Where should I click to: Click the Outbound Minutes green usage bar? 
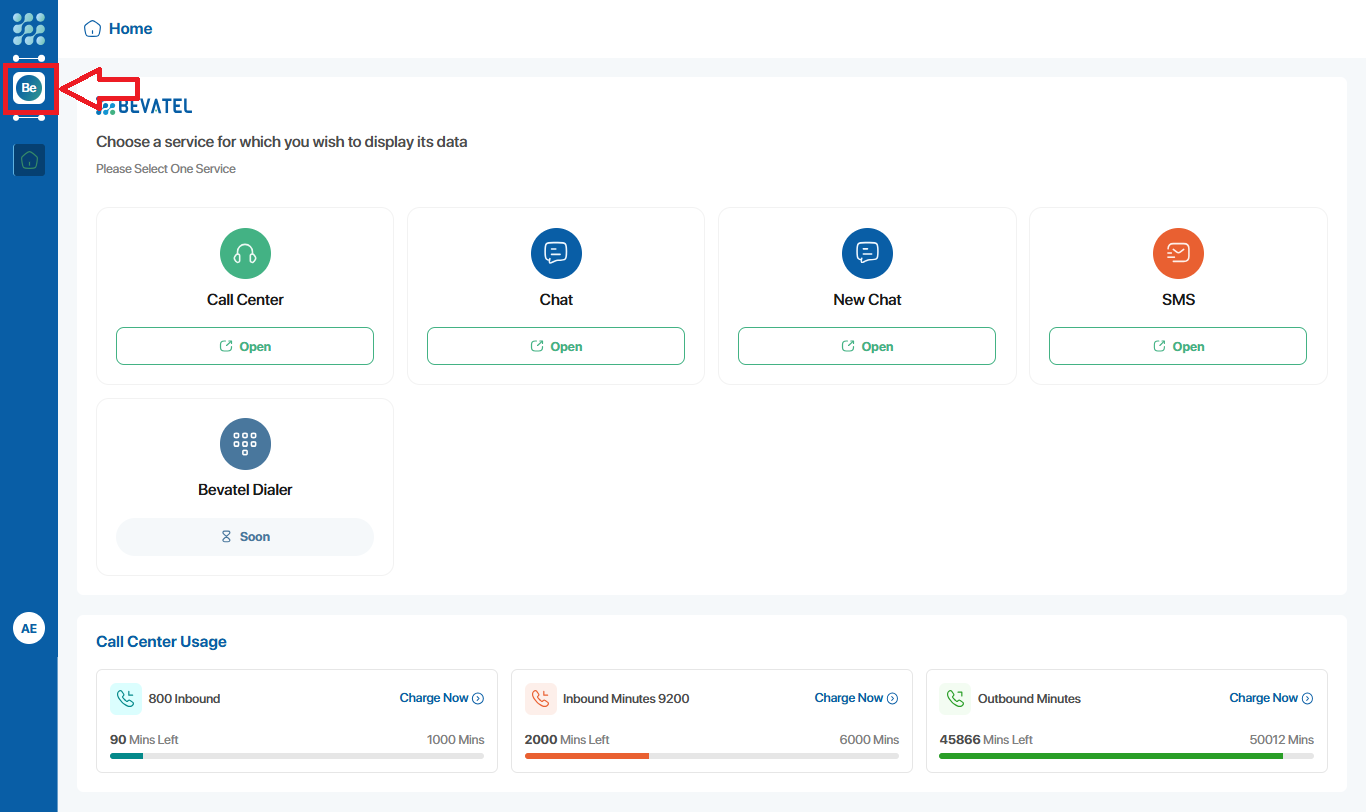(x=1110, y=756)
